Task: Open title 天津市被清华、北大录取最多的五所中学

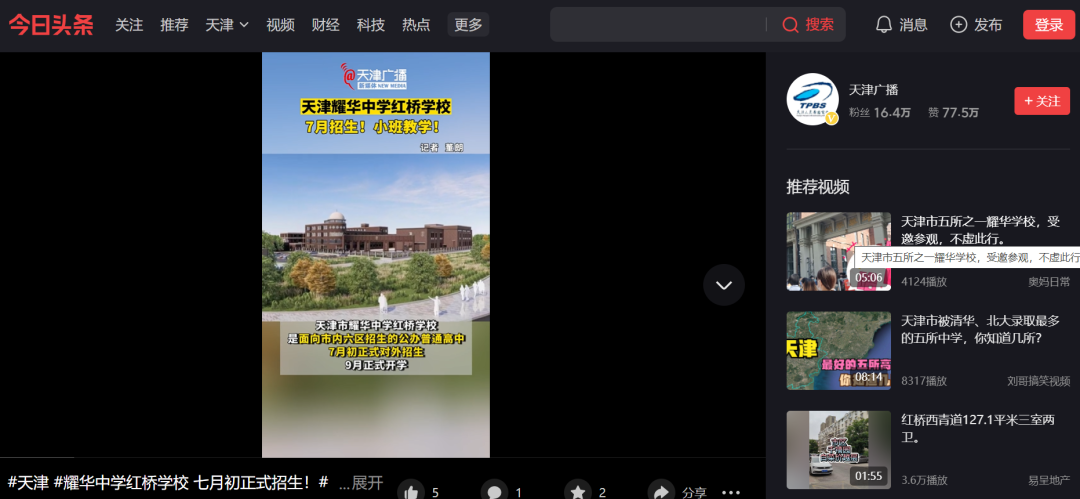Action: point(982,329)
